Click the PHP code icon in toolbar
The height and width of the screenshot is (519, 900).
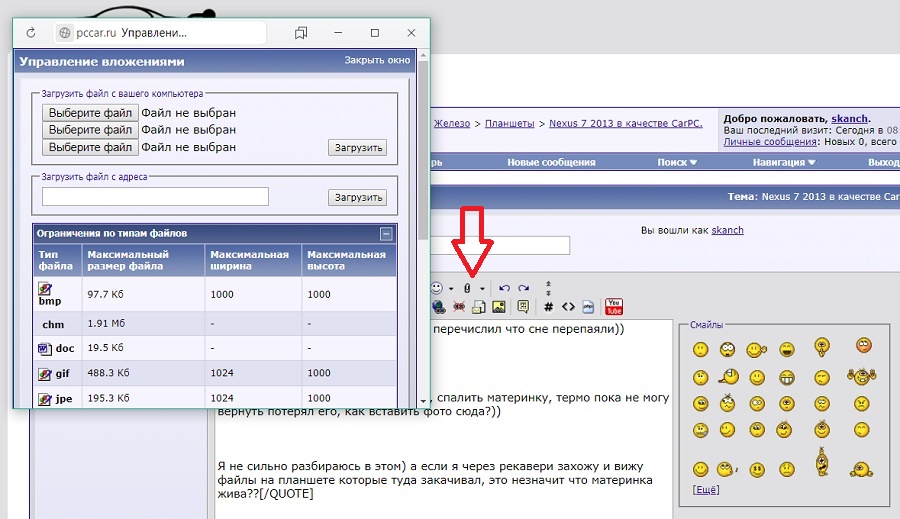pyautogui.click(x=588, y=306)
